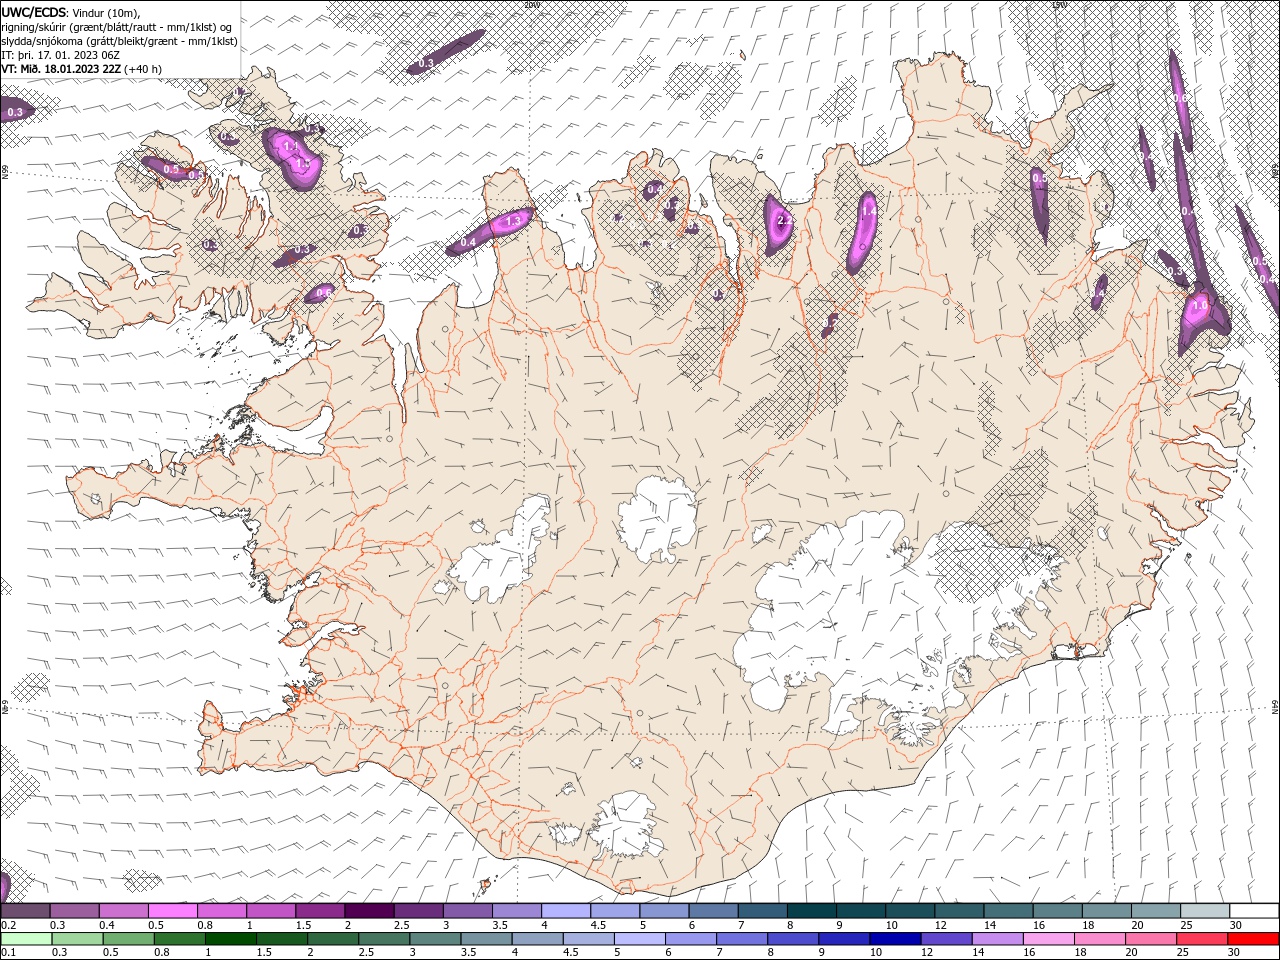Viewport: 1280px width, 960px height.
Task: Click lower legend swatch between 0.1 and 0.3
Action: [26, 939]
